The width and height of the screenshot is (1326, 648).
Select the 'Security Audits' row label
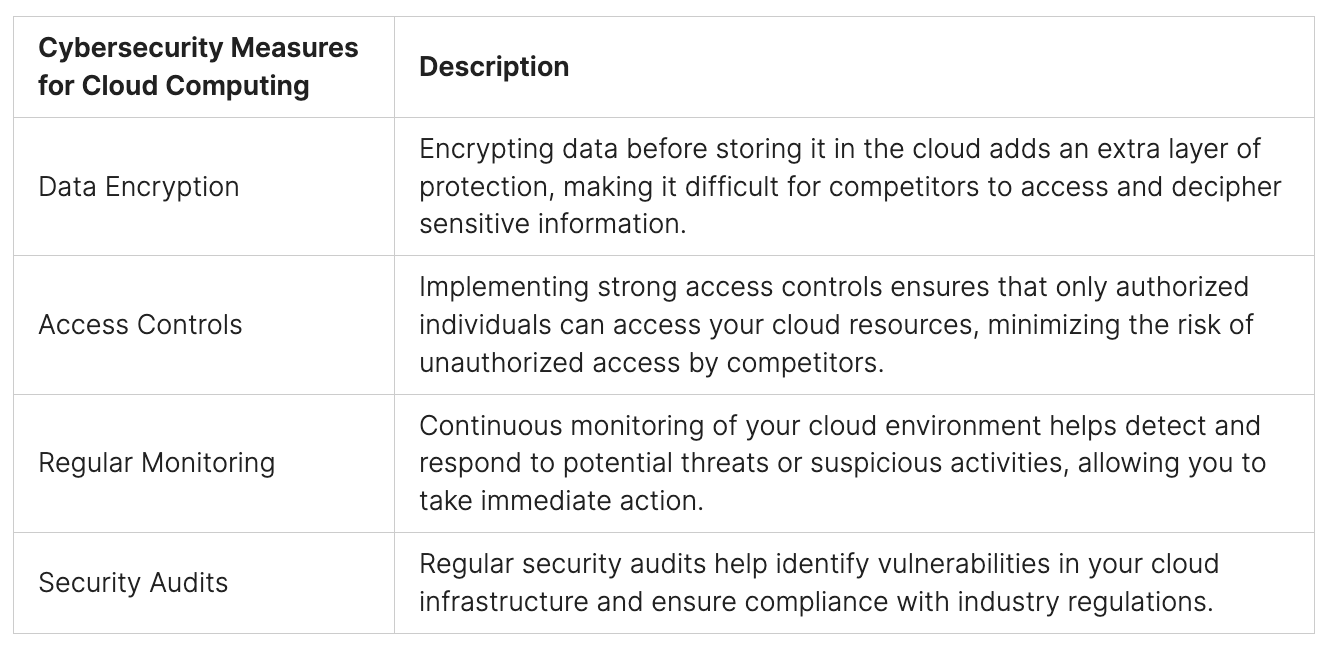point(133,583)
